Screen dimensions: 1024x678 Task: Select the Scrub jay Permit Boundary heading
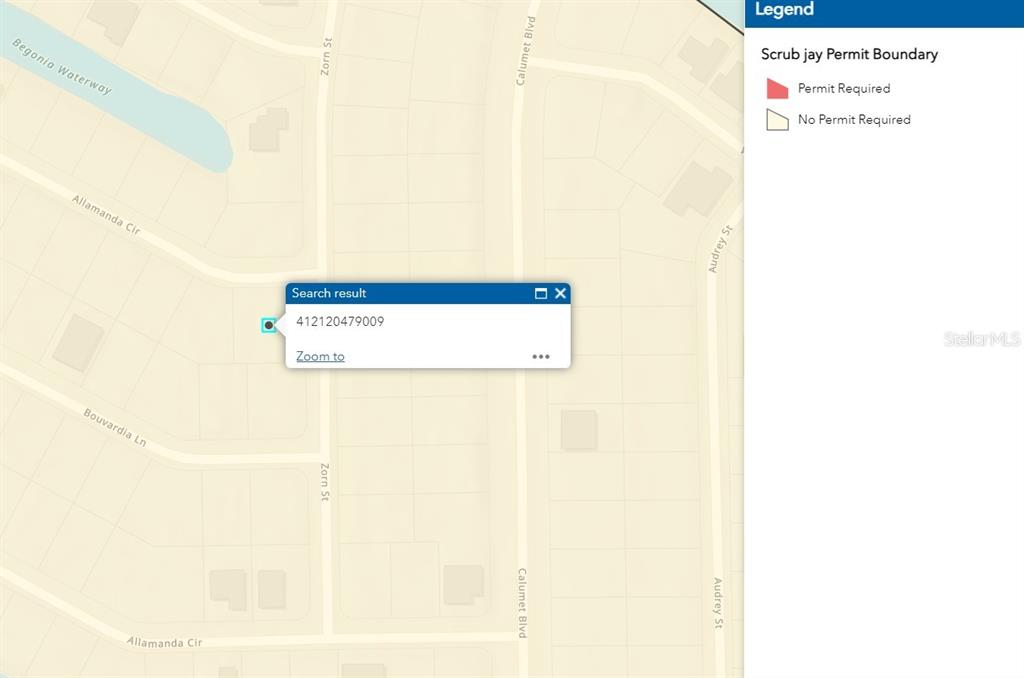pyautogui.click(x=849, y=54)
